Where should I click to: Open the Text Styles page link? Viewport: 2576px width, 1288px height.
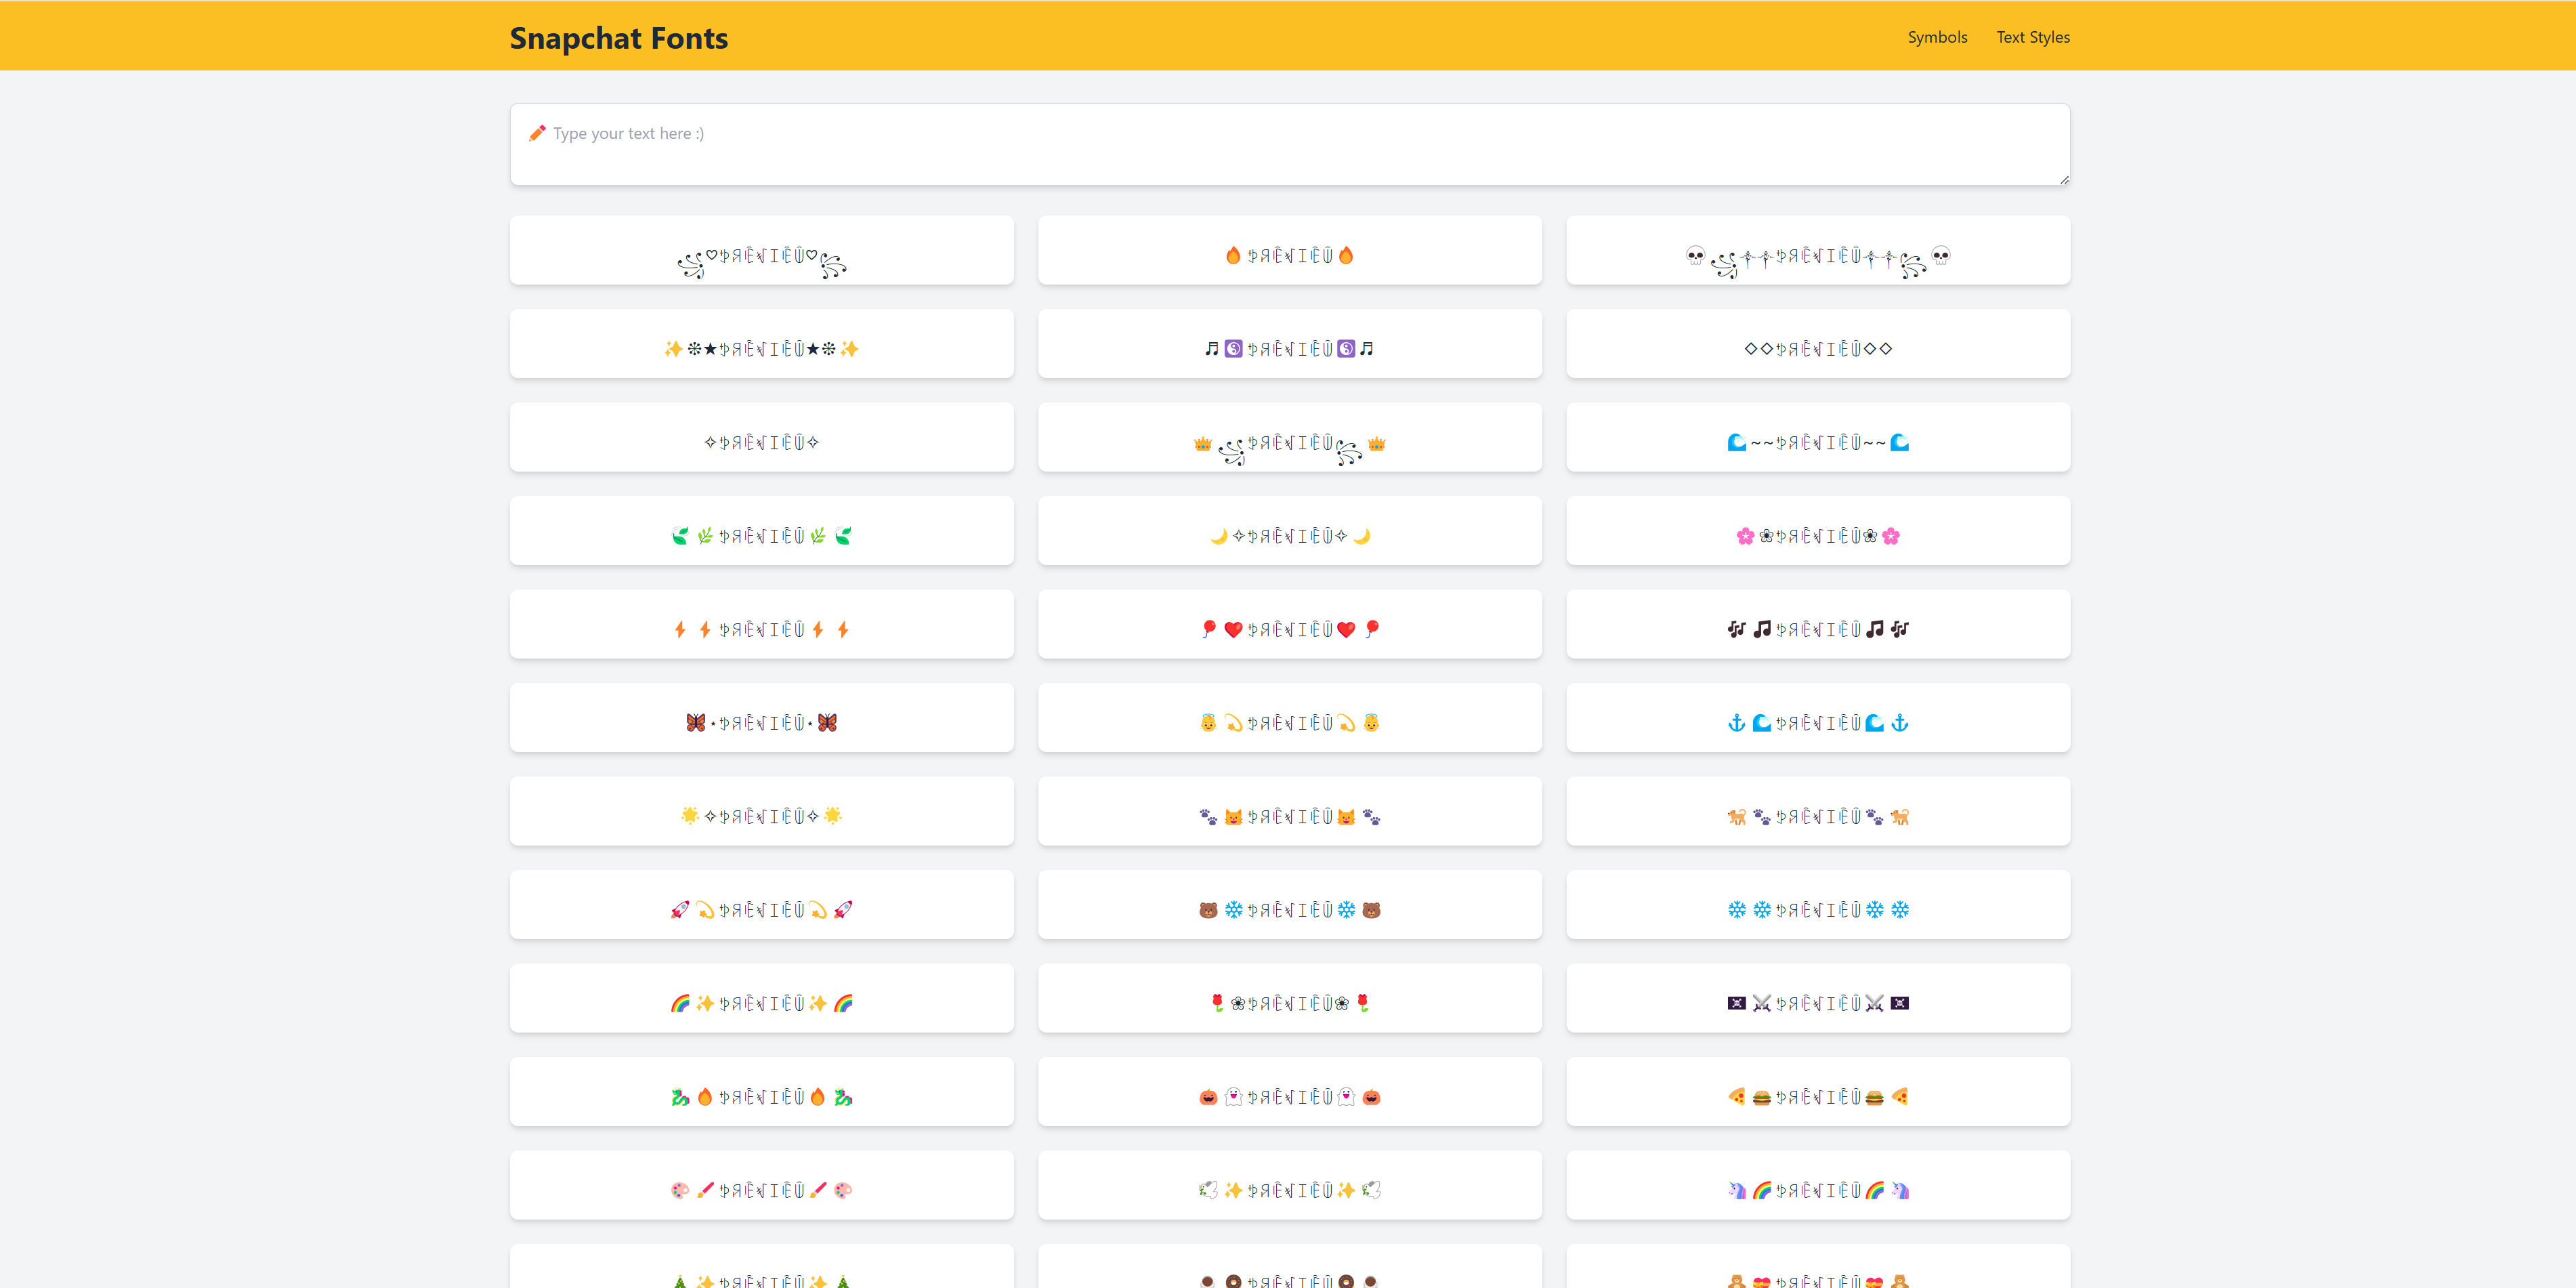pos(2033,37)
